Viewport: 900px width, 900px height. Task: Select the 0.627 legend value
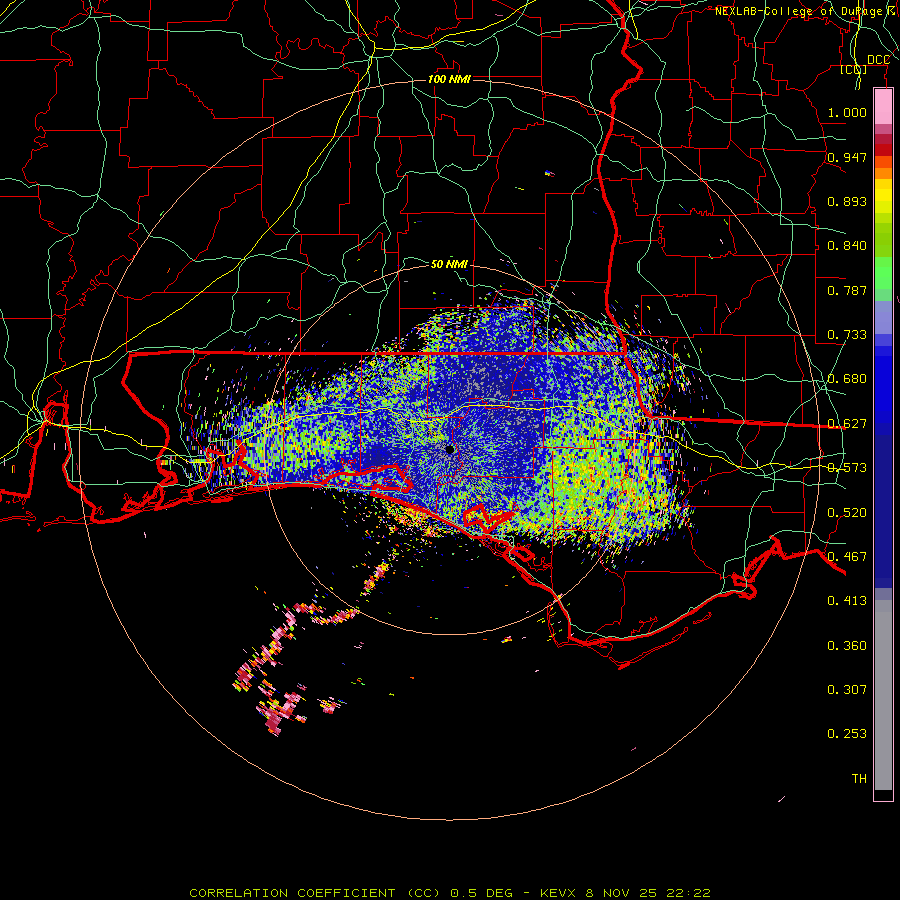847,424
